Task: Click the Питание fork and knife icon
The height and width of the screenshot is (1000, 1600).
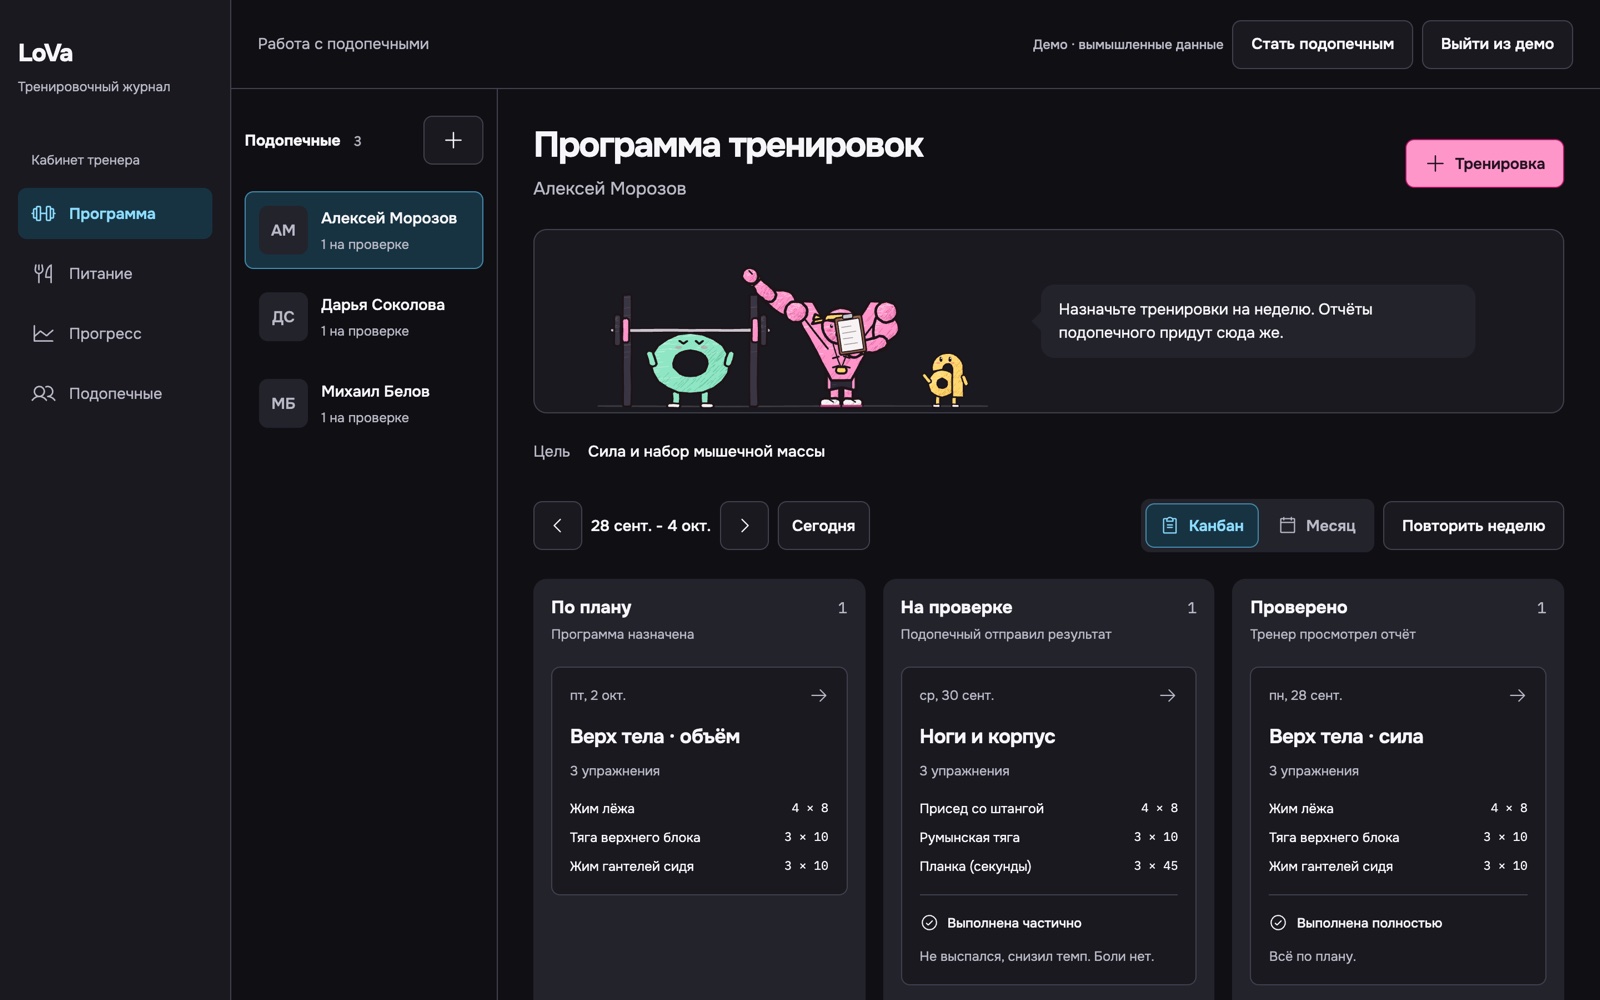Action: 43,273
